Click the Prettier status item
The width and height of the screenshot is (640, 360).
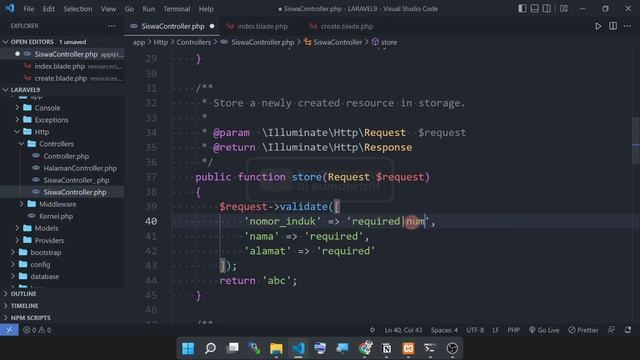pos(583,330)
